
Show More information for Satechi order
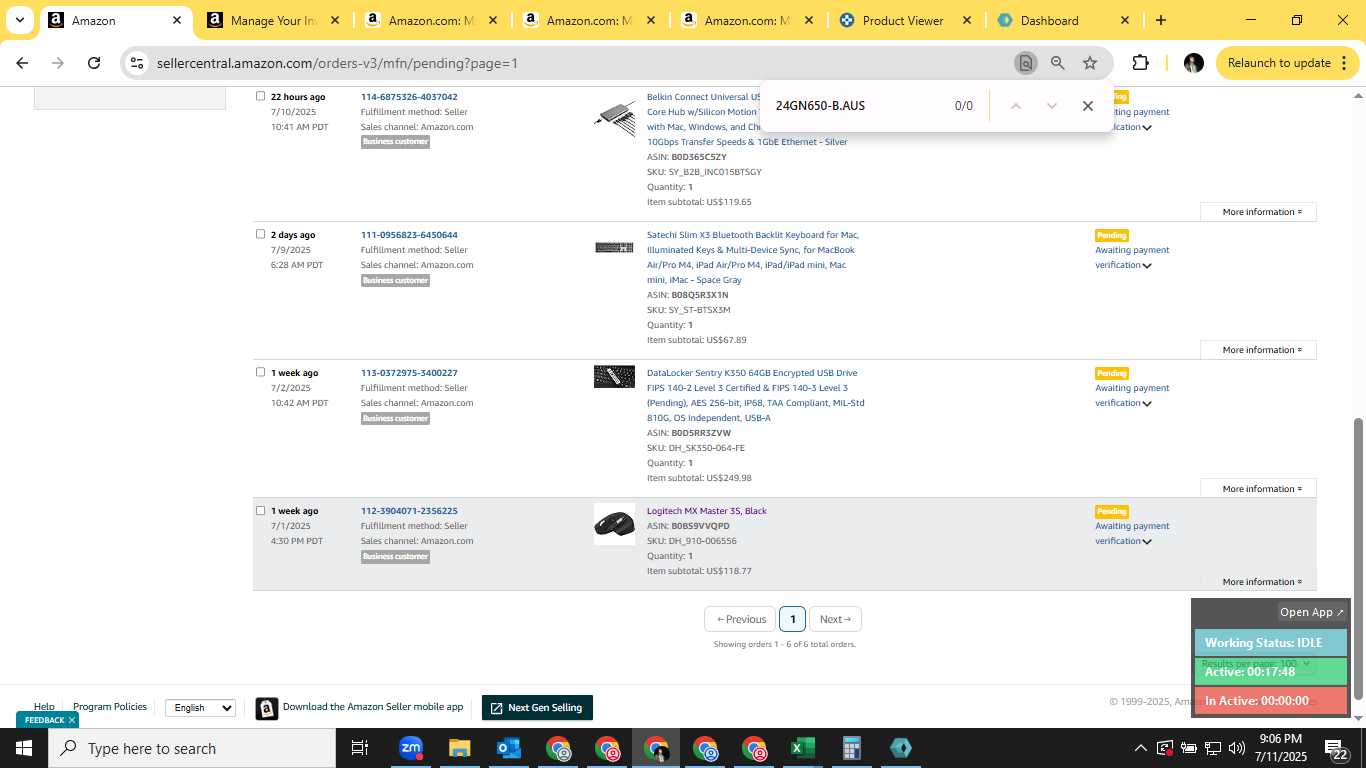(1262, 350)
